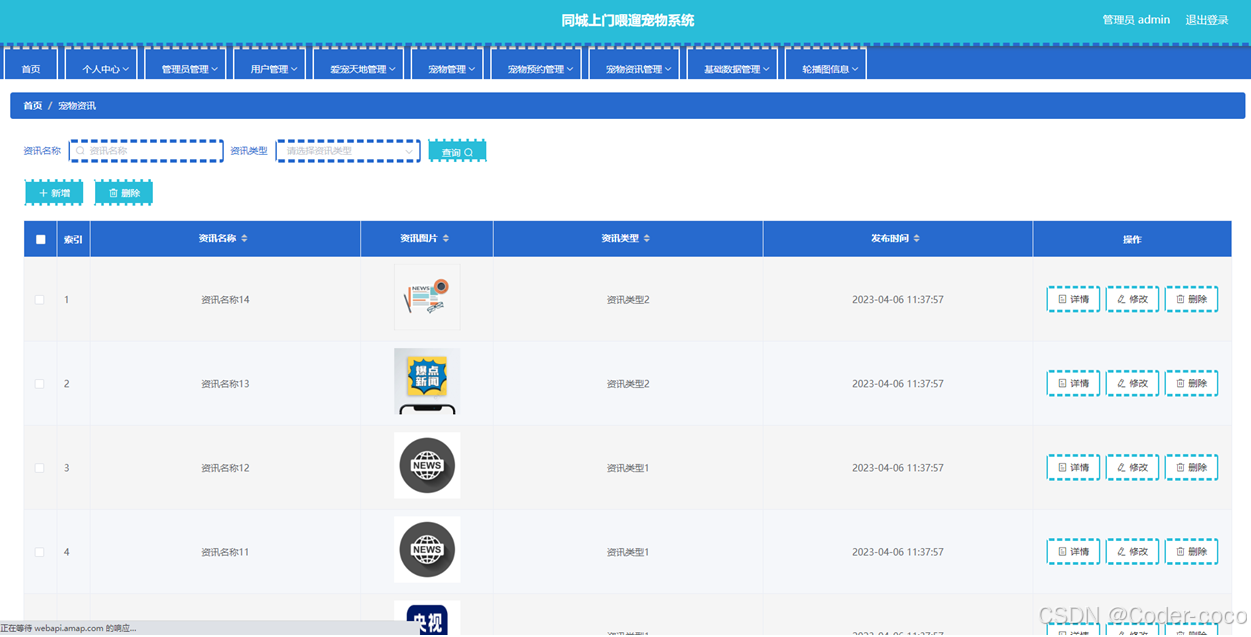Expand the 基础数据管理 menu
This screenshot has height=637, width=1251.
point(732,65)
